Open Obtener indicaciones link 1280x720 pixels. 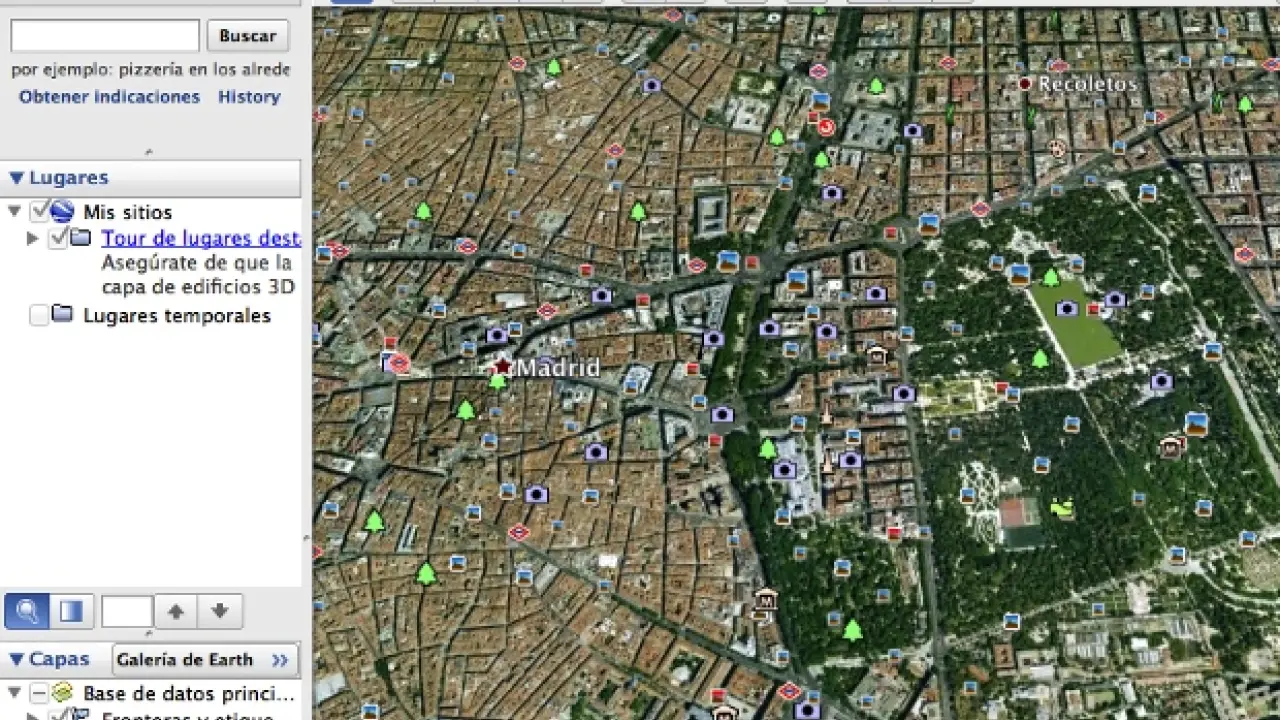tap(109, 97)
